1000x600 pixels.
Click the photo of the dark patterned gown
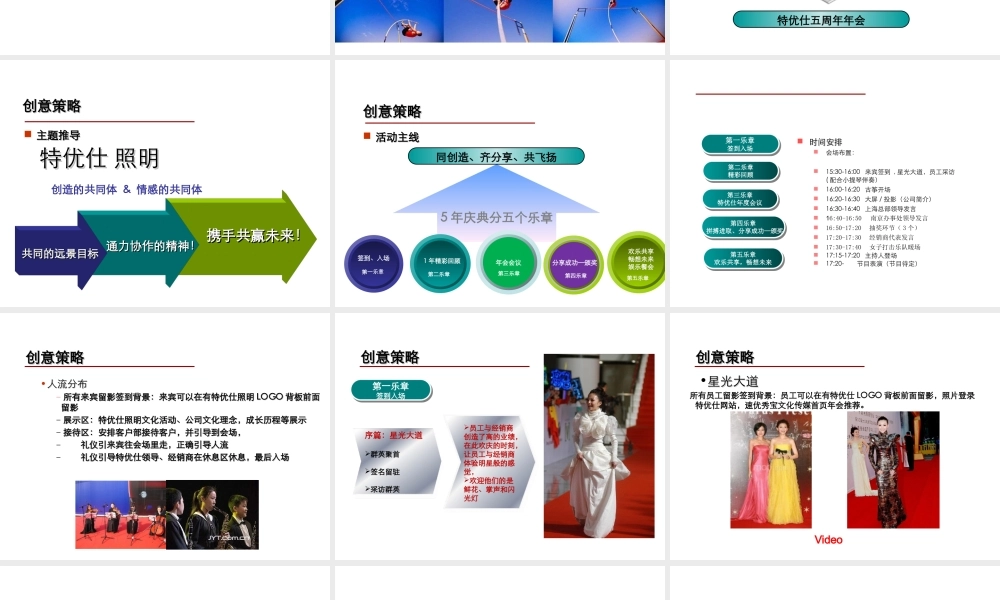[x=893, y=469]
